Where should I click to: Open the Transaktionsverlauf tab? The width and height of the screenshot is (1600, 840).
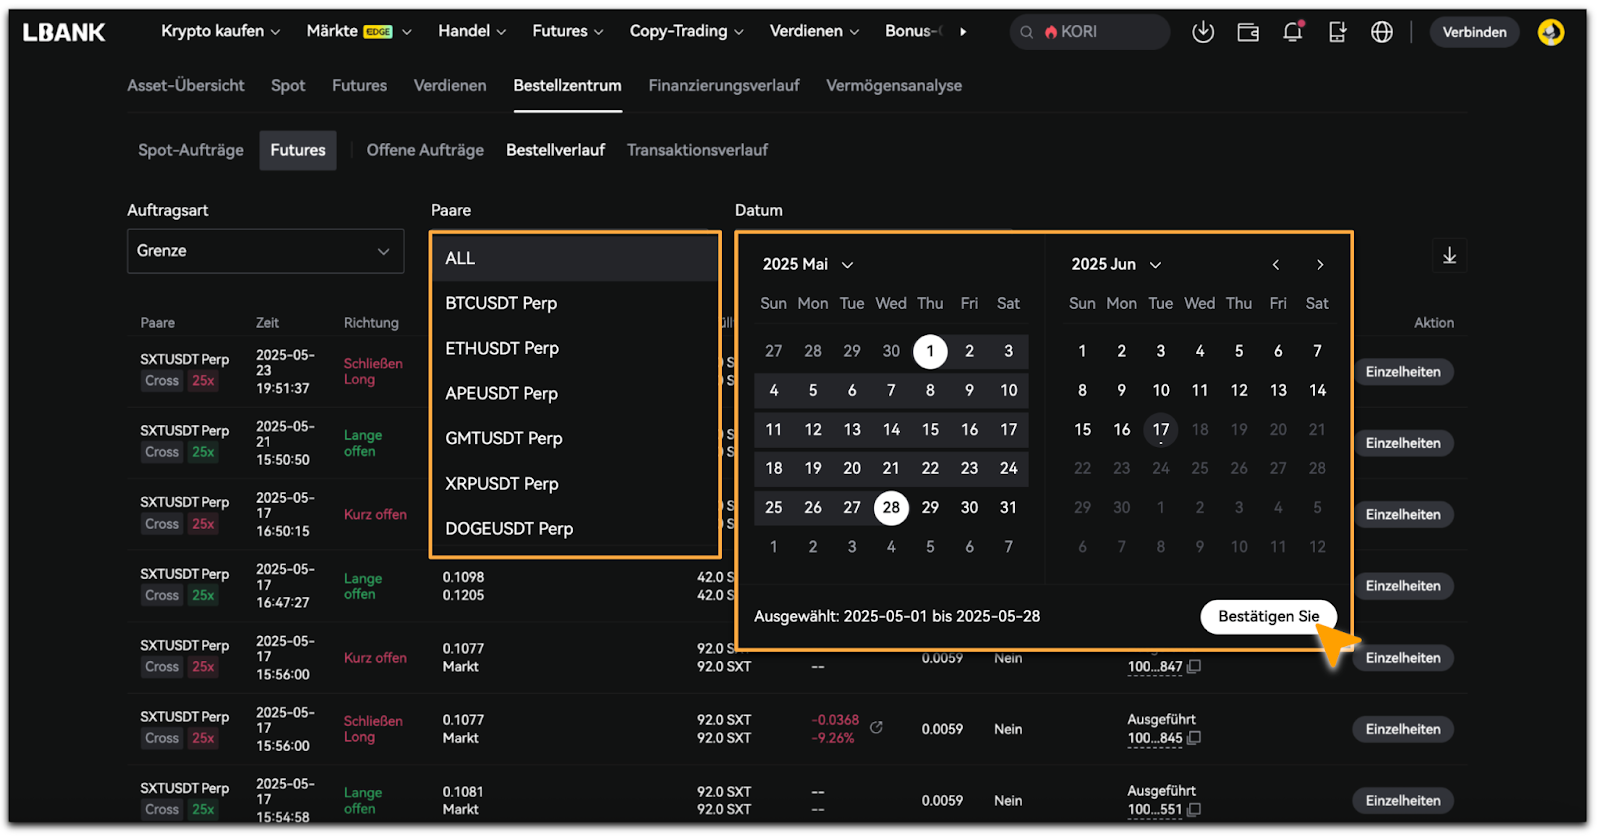coord(697,150)
